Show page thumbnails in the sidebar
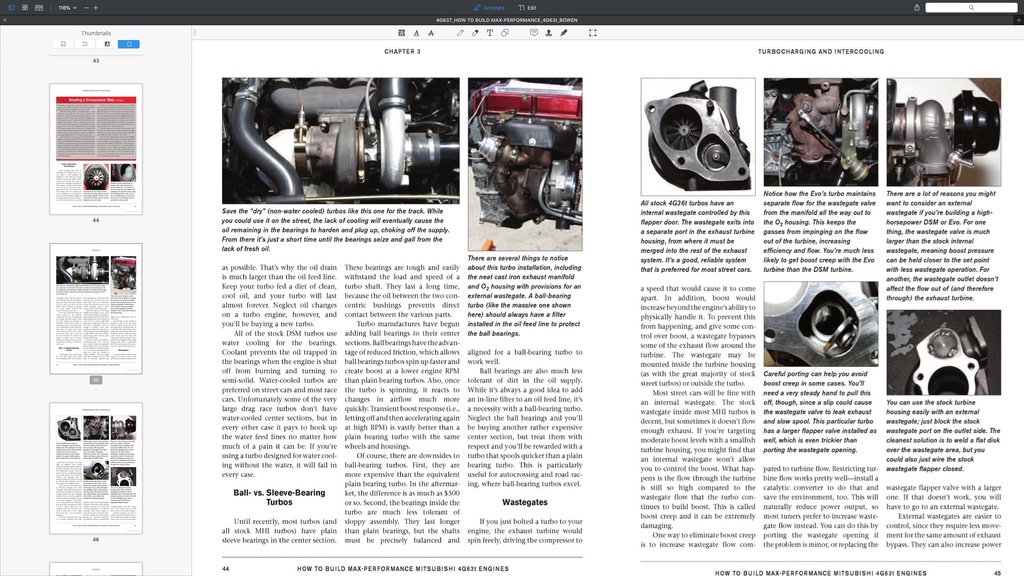1024x576 pixels. click(129, 44)
